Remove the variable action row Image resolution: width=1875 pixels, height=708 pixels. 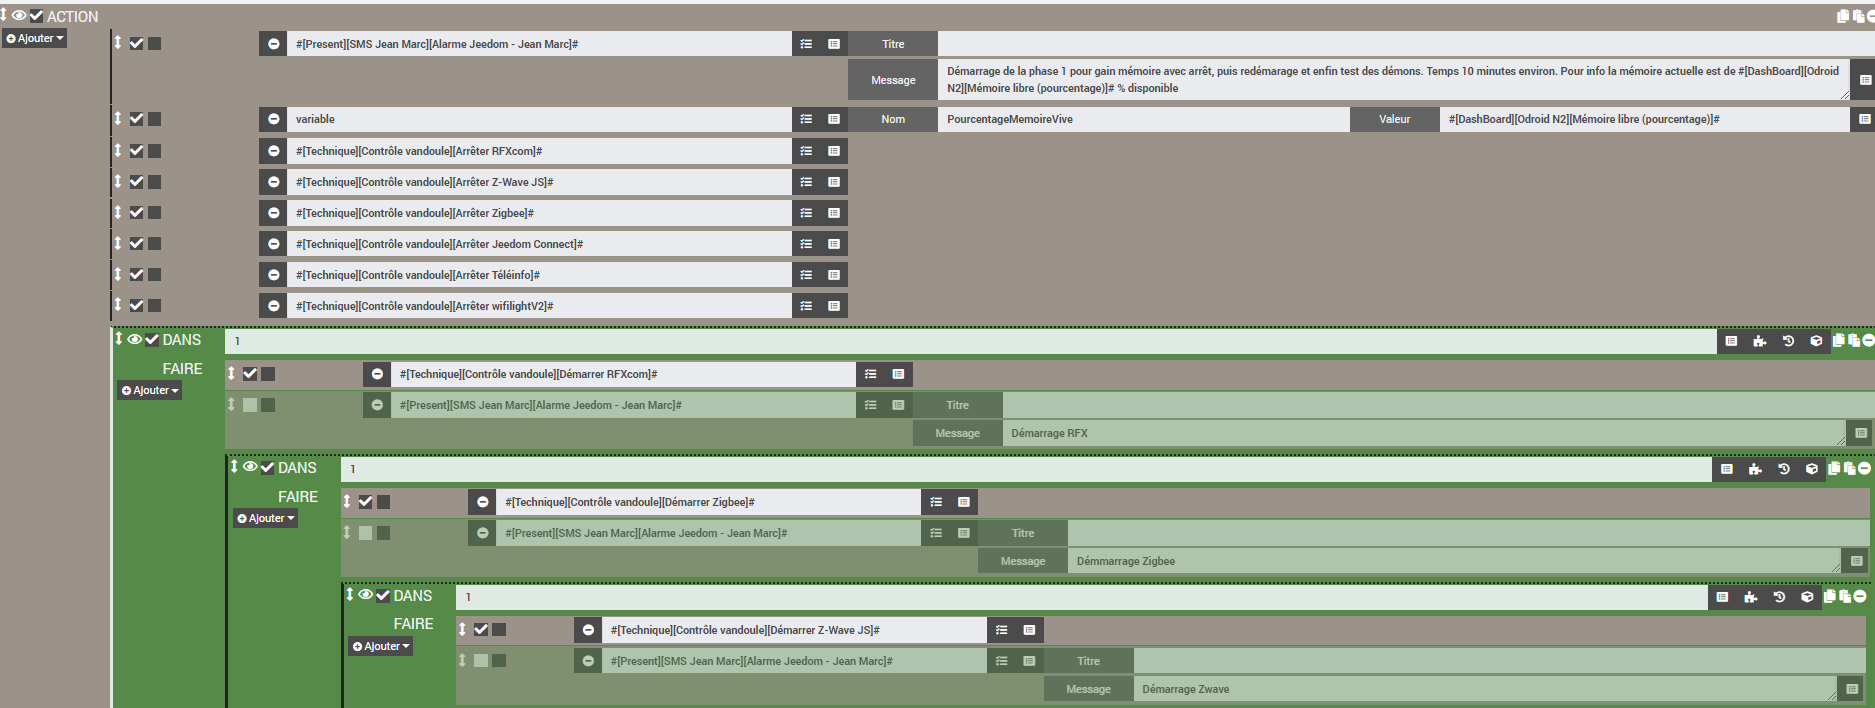click(273, 119)
